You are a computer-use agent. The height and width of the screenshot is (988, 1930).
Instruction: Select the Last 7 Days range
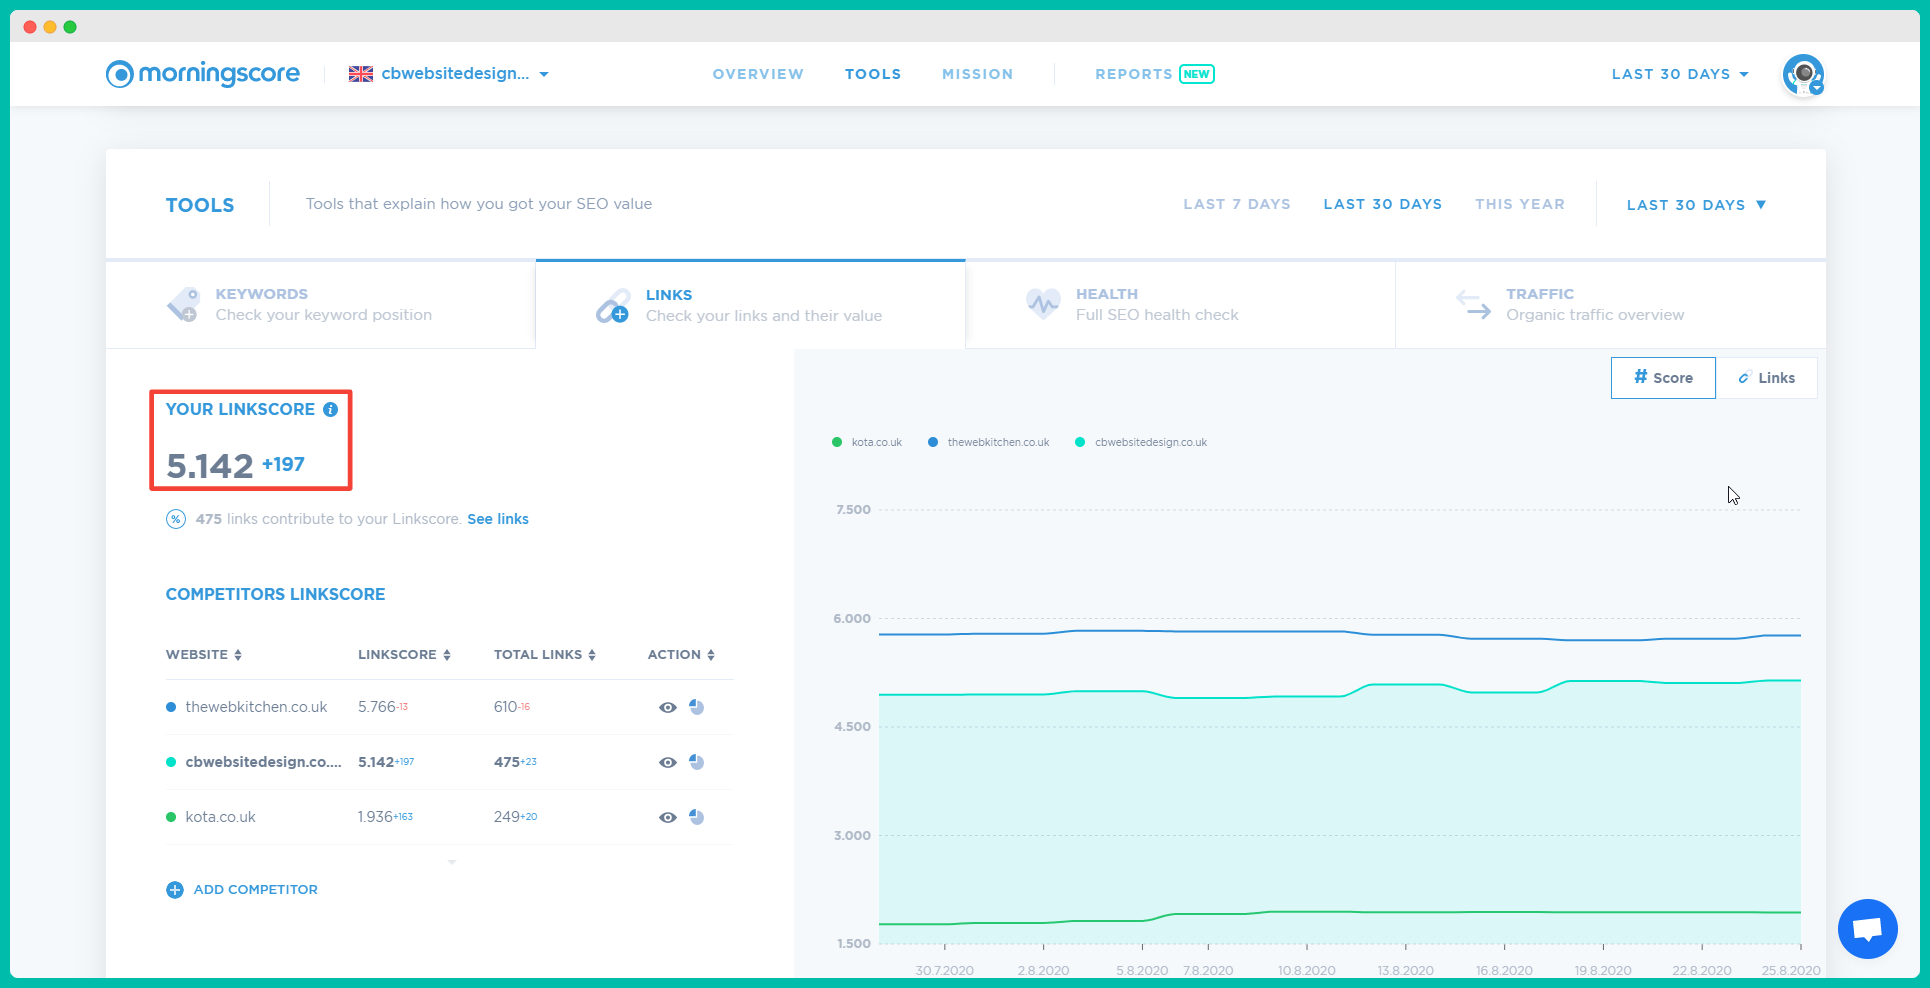(1236, 204)
